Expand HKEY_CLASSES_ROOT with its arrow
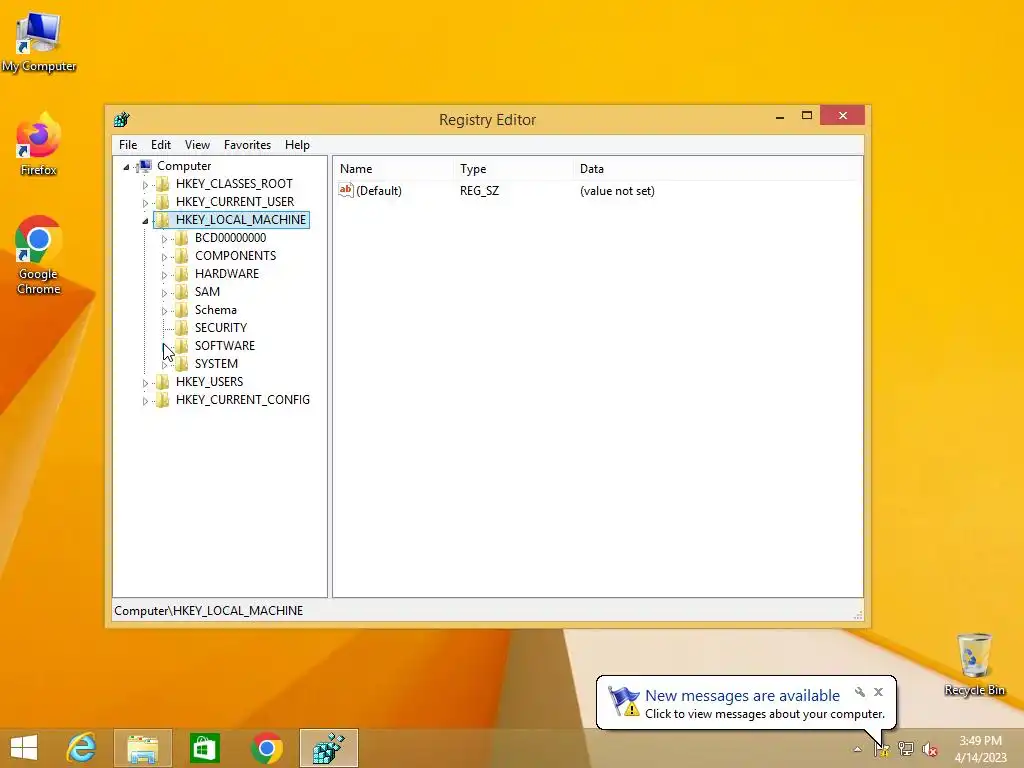The image size is (1024, 768). [145, 185]
